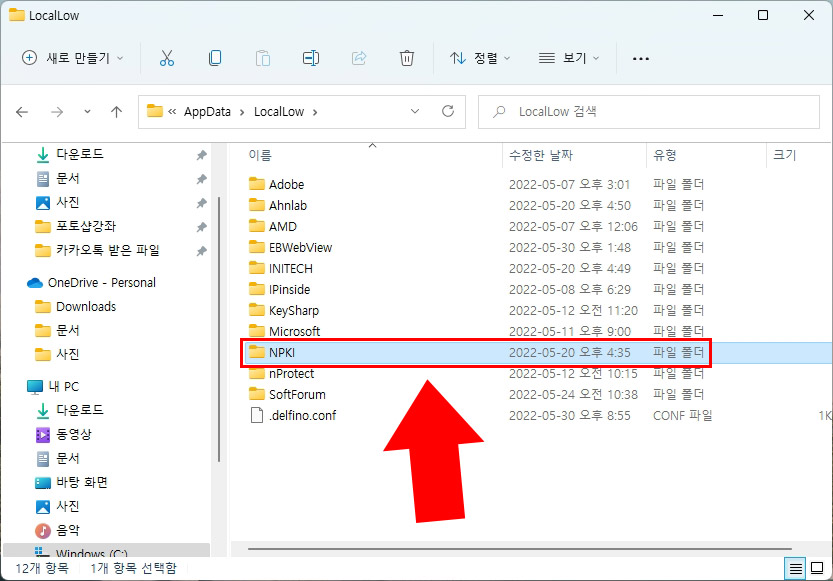This screenshot has width=833, height=581.
Task: Open the ... more options menu
Action: tap(640, 59)
